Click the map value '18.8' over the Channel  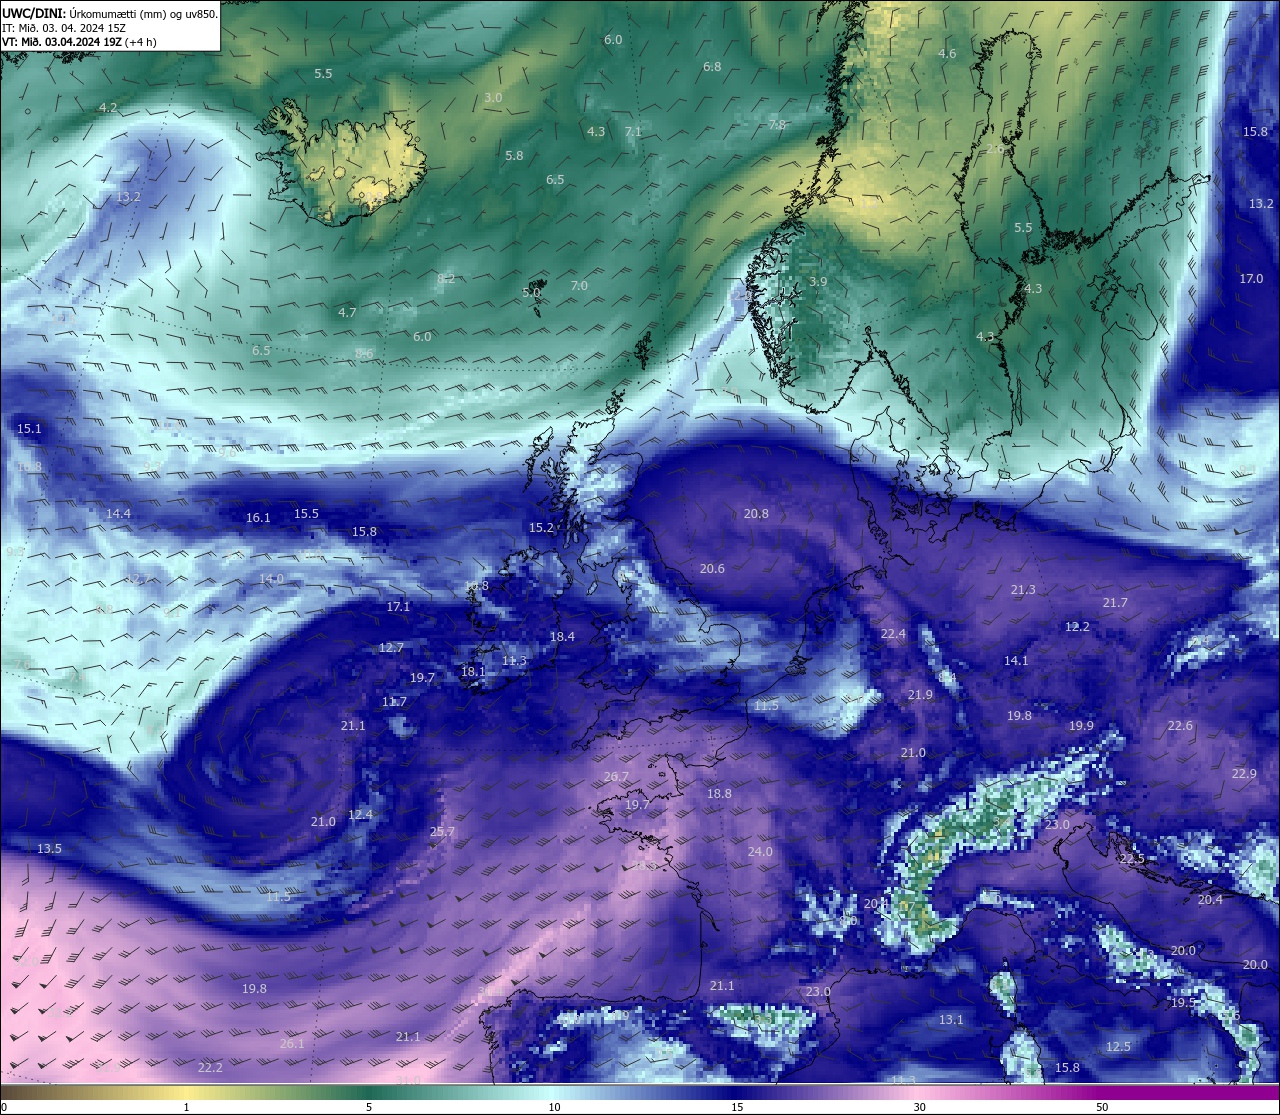[719, 794]
